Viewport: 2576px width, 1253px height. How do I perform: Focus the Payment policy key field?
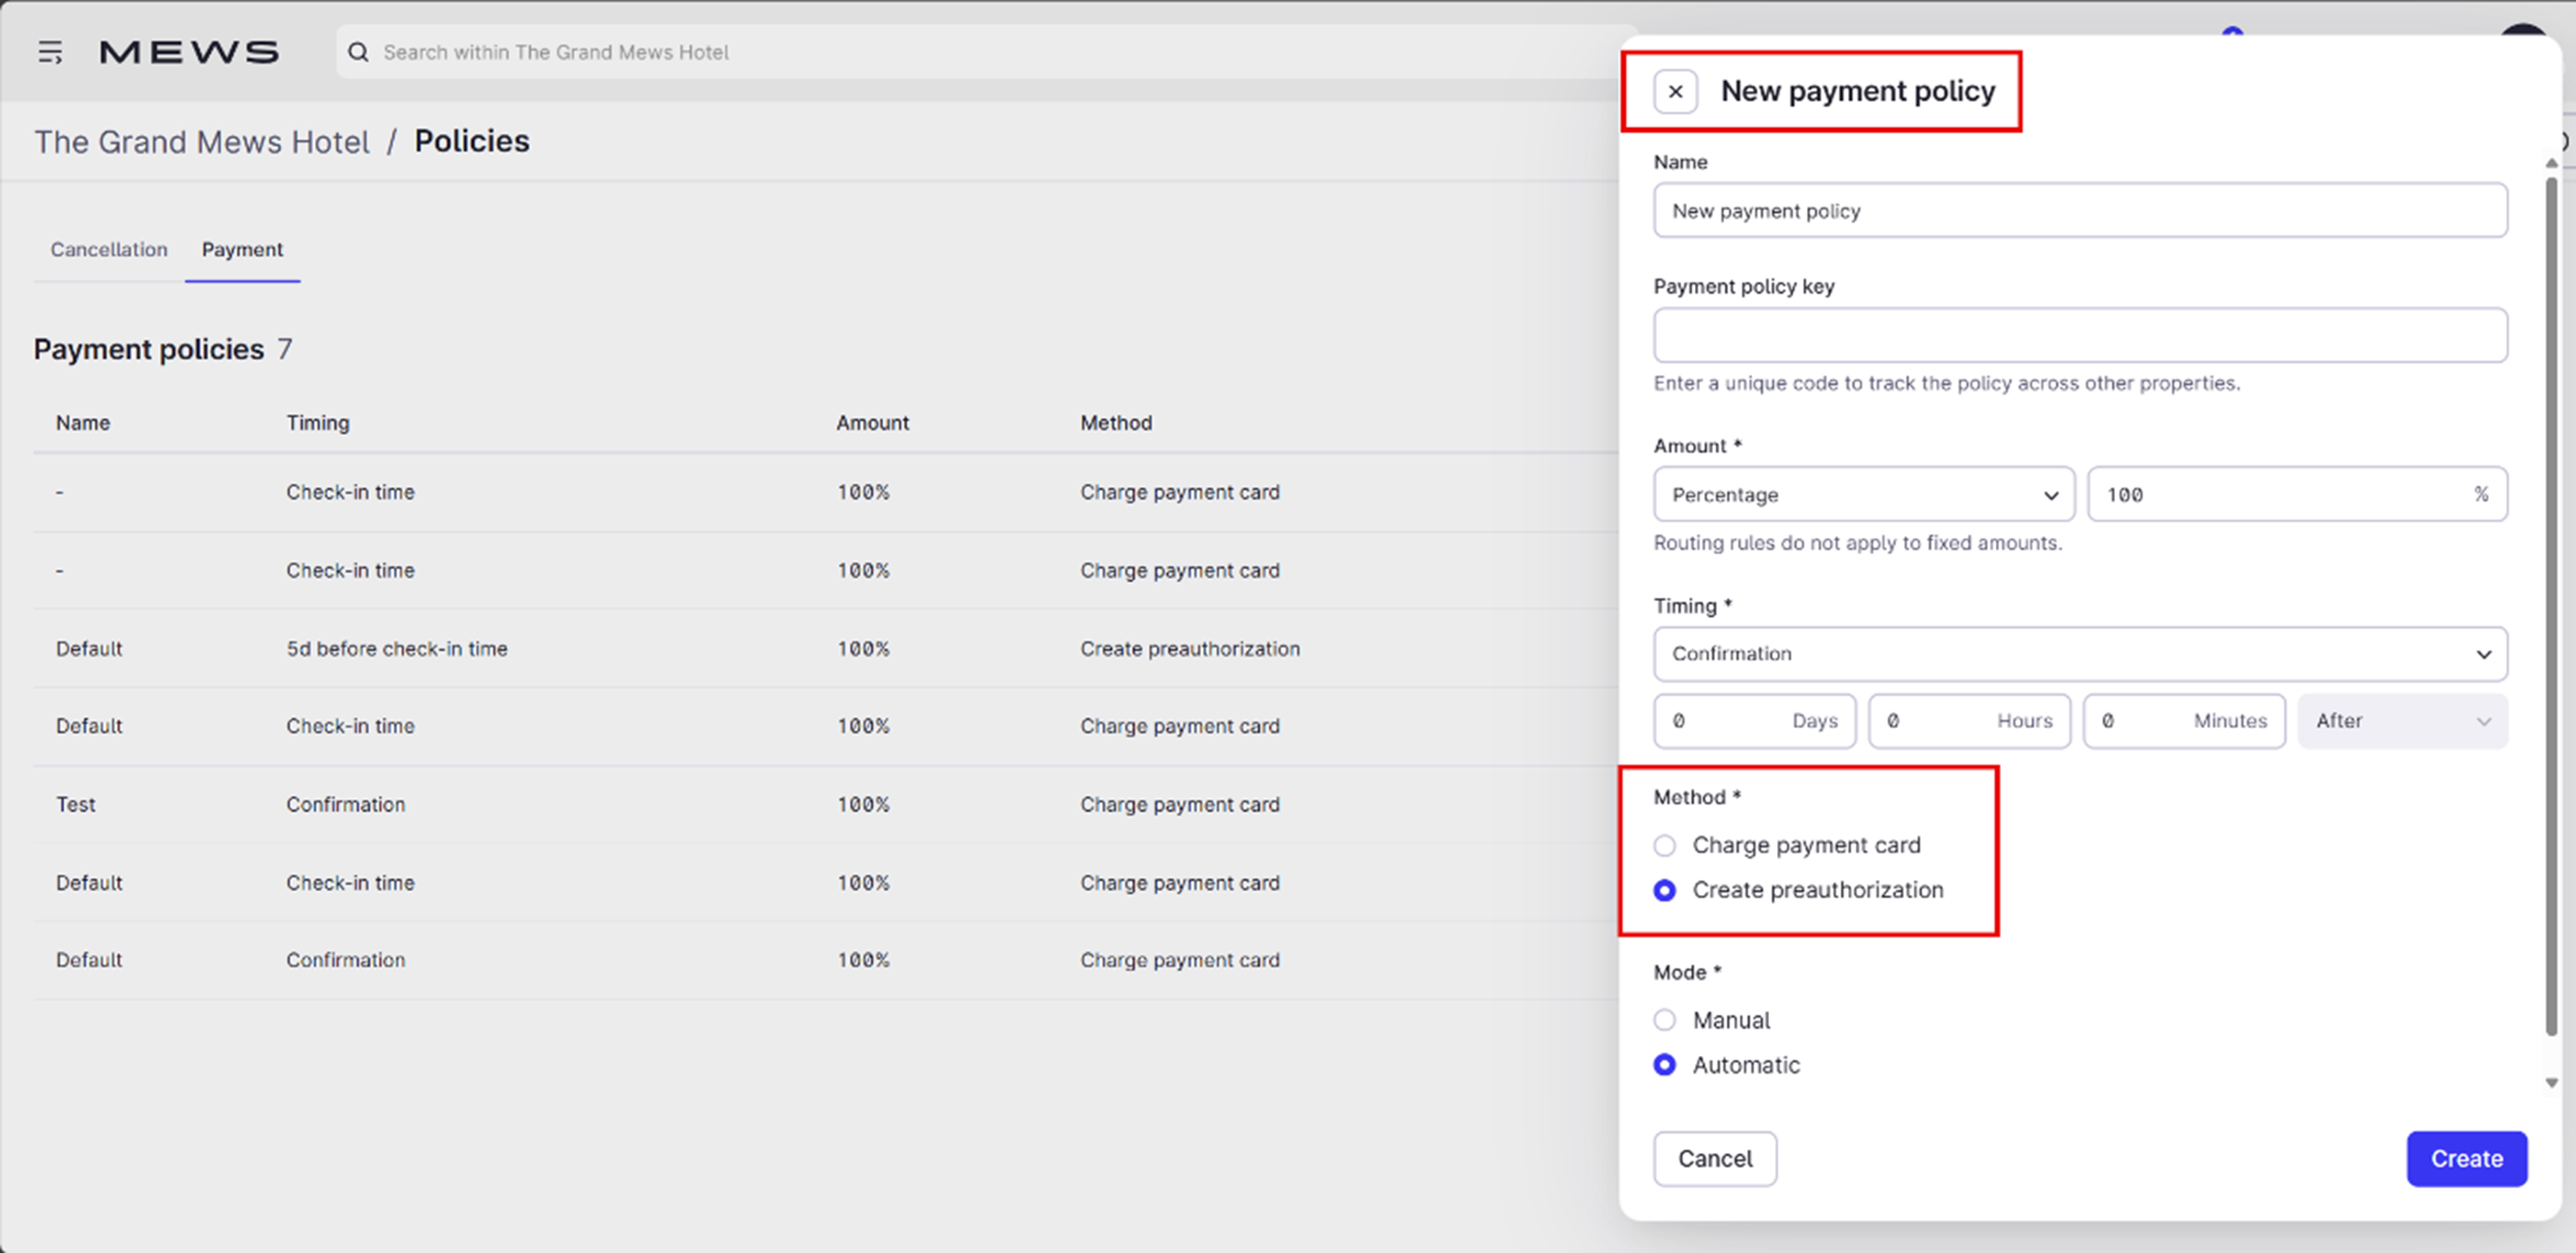coord(2080,335)
